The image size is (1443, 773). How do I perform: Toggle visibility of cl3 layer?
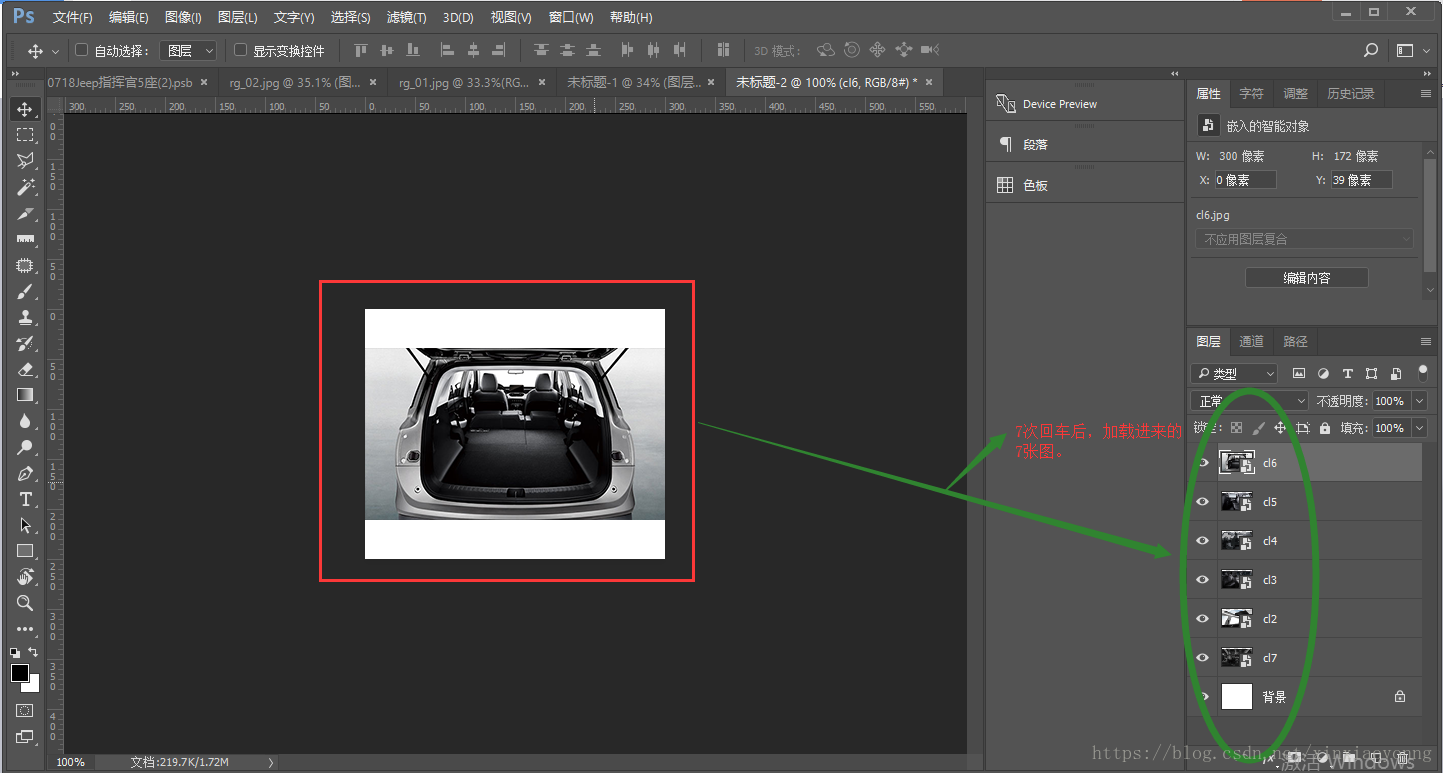pyautogui.click(x=1203, y=580)
